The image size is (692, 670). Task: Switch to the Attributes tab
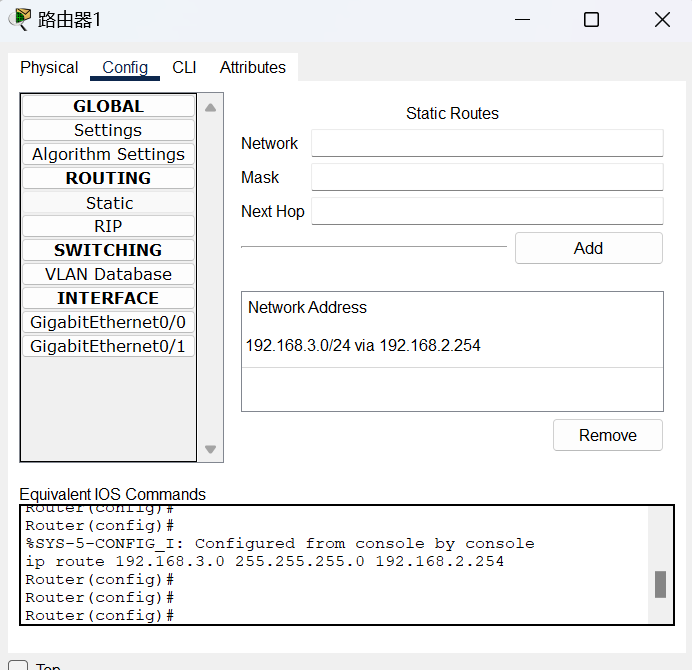(x=253, y=67)
